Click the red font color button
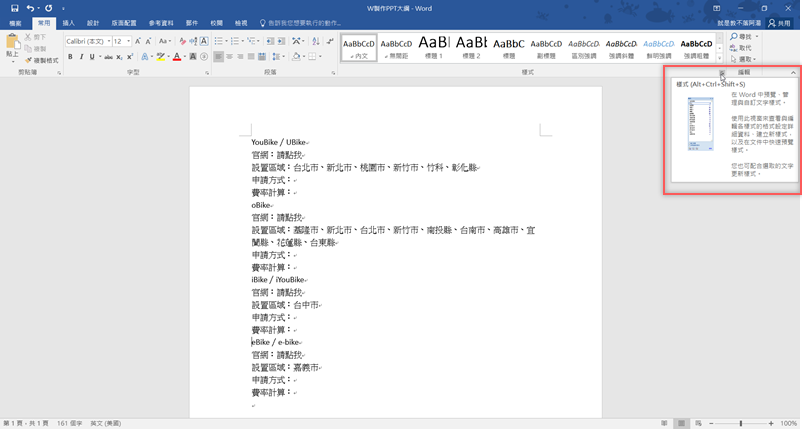 [x=177, y=57]
